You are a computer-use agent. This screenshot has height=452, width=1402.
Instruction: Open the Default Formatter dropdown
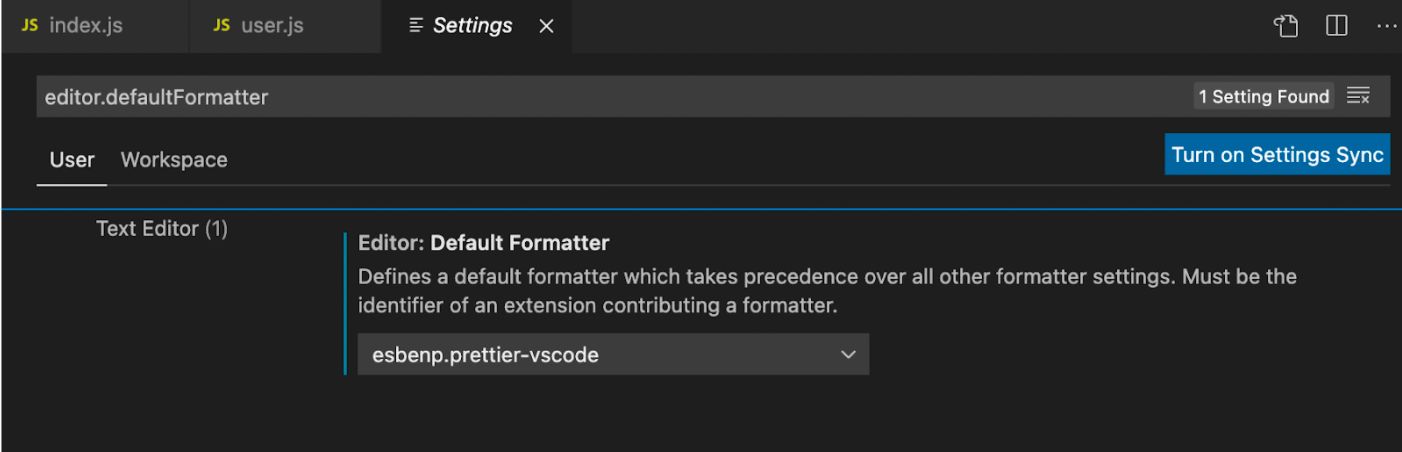tap(612, 354)
